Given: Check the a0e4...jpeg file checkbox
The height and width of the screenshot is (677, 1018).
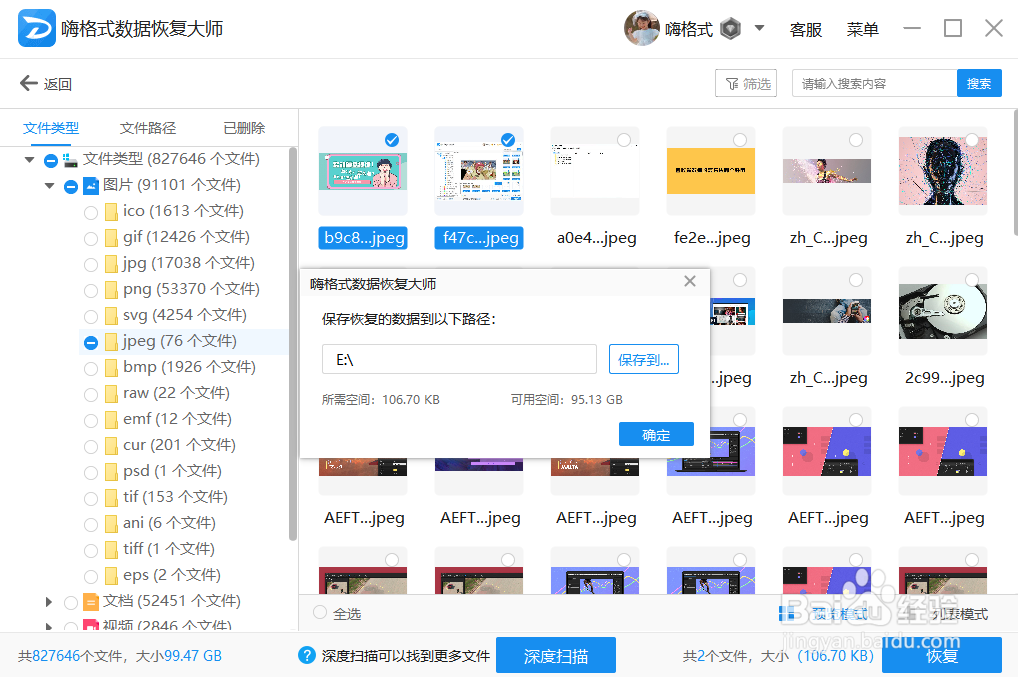Looking at the screenshot, I should tap(623, 140).
